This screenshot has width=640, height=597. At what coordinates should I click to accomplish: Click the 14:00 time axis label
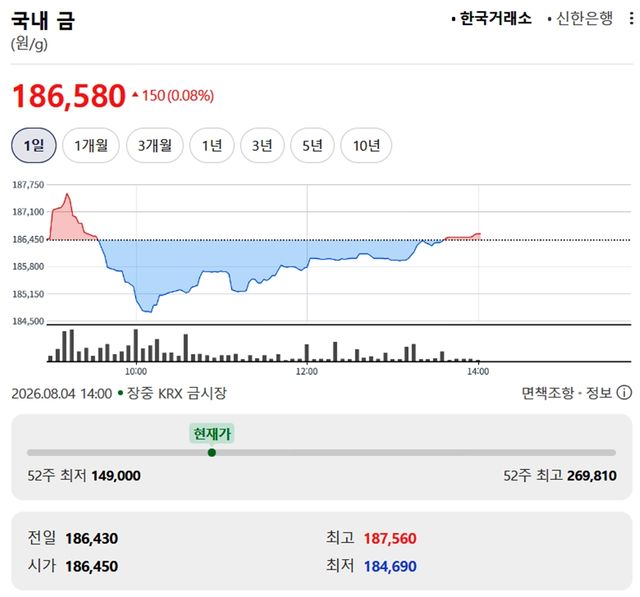pos(478,372)
